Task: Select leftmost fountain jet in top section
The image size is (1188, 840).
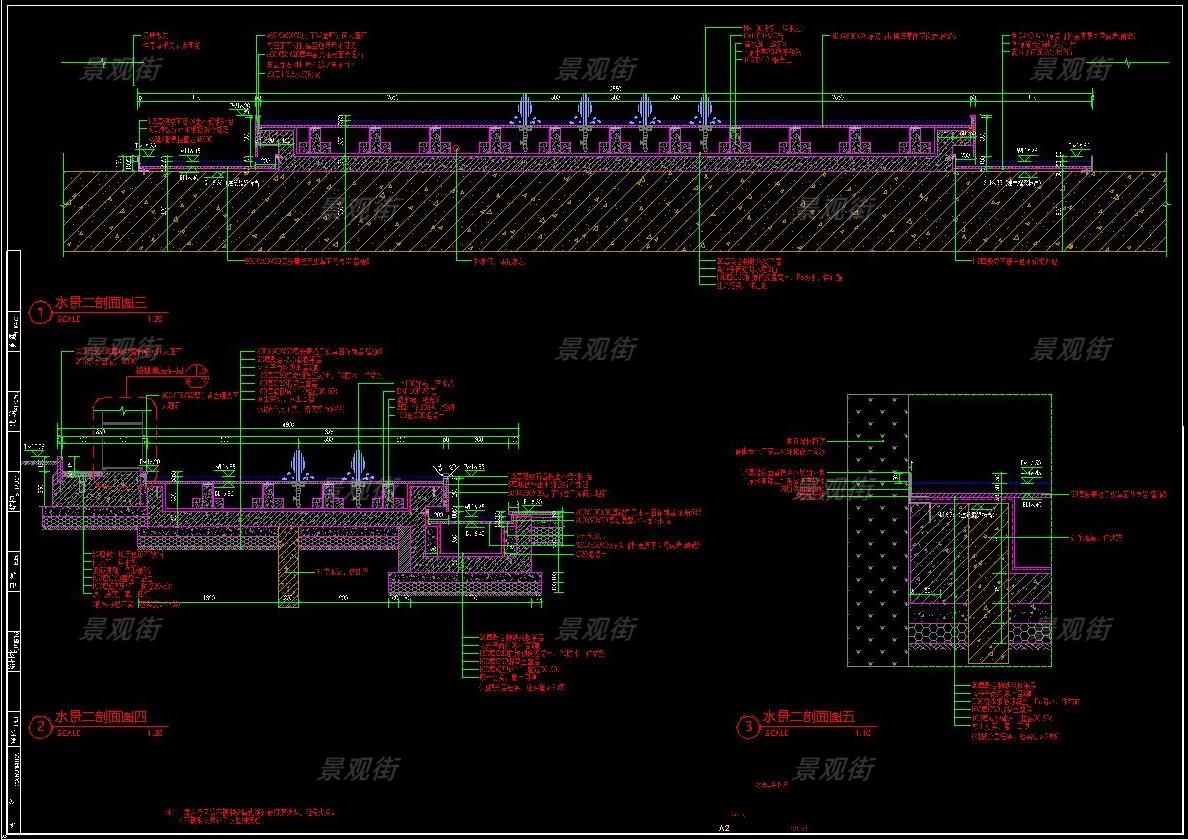Action: click(x=524, y=110)
